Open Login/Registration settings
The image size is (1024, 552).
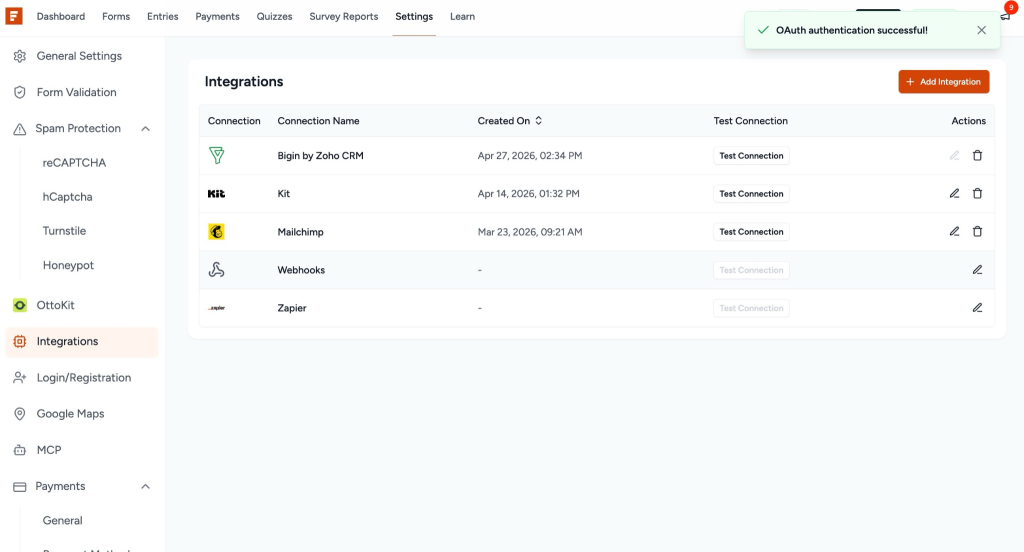tap(82, 378)
